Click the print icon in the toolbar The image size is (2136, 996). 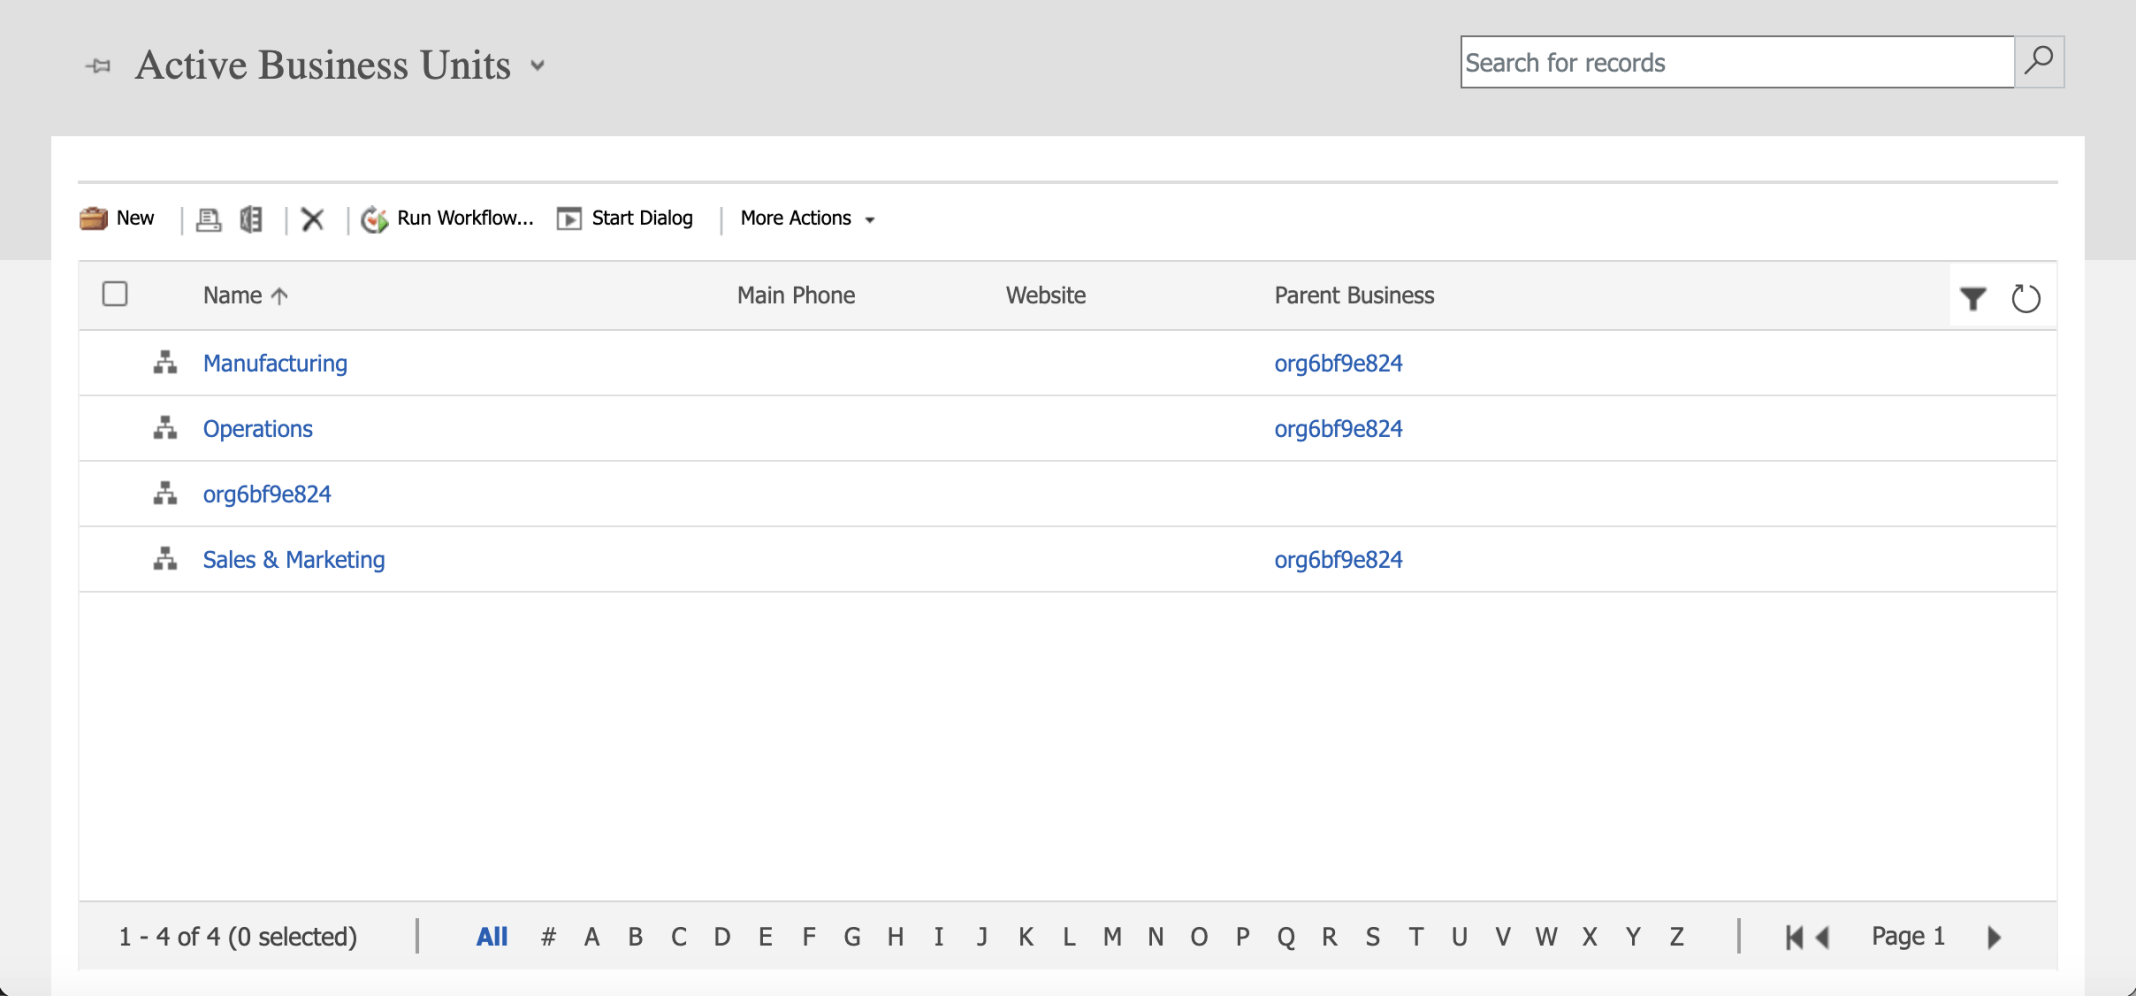(x=208, y=219)
